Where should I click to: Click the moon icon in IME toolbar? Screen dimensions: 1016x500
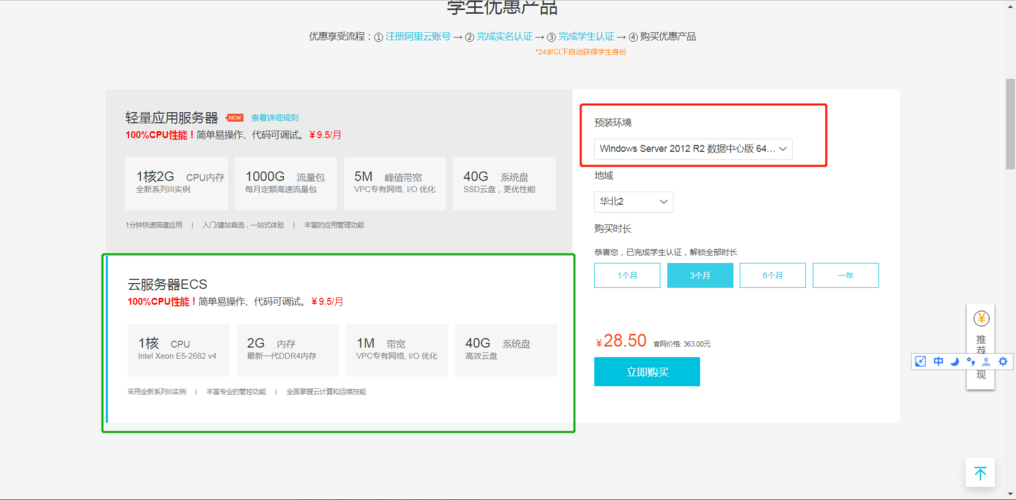point(954,361)
